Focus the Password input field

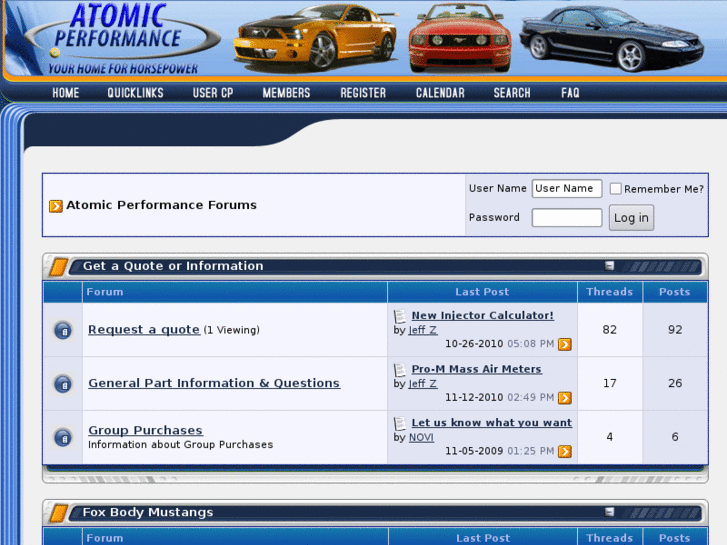coord(567,218)
